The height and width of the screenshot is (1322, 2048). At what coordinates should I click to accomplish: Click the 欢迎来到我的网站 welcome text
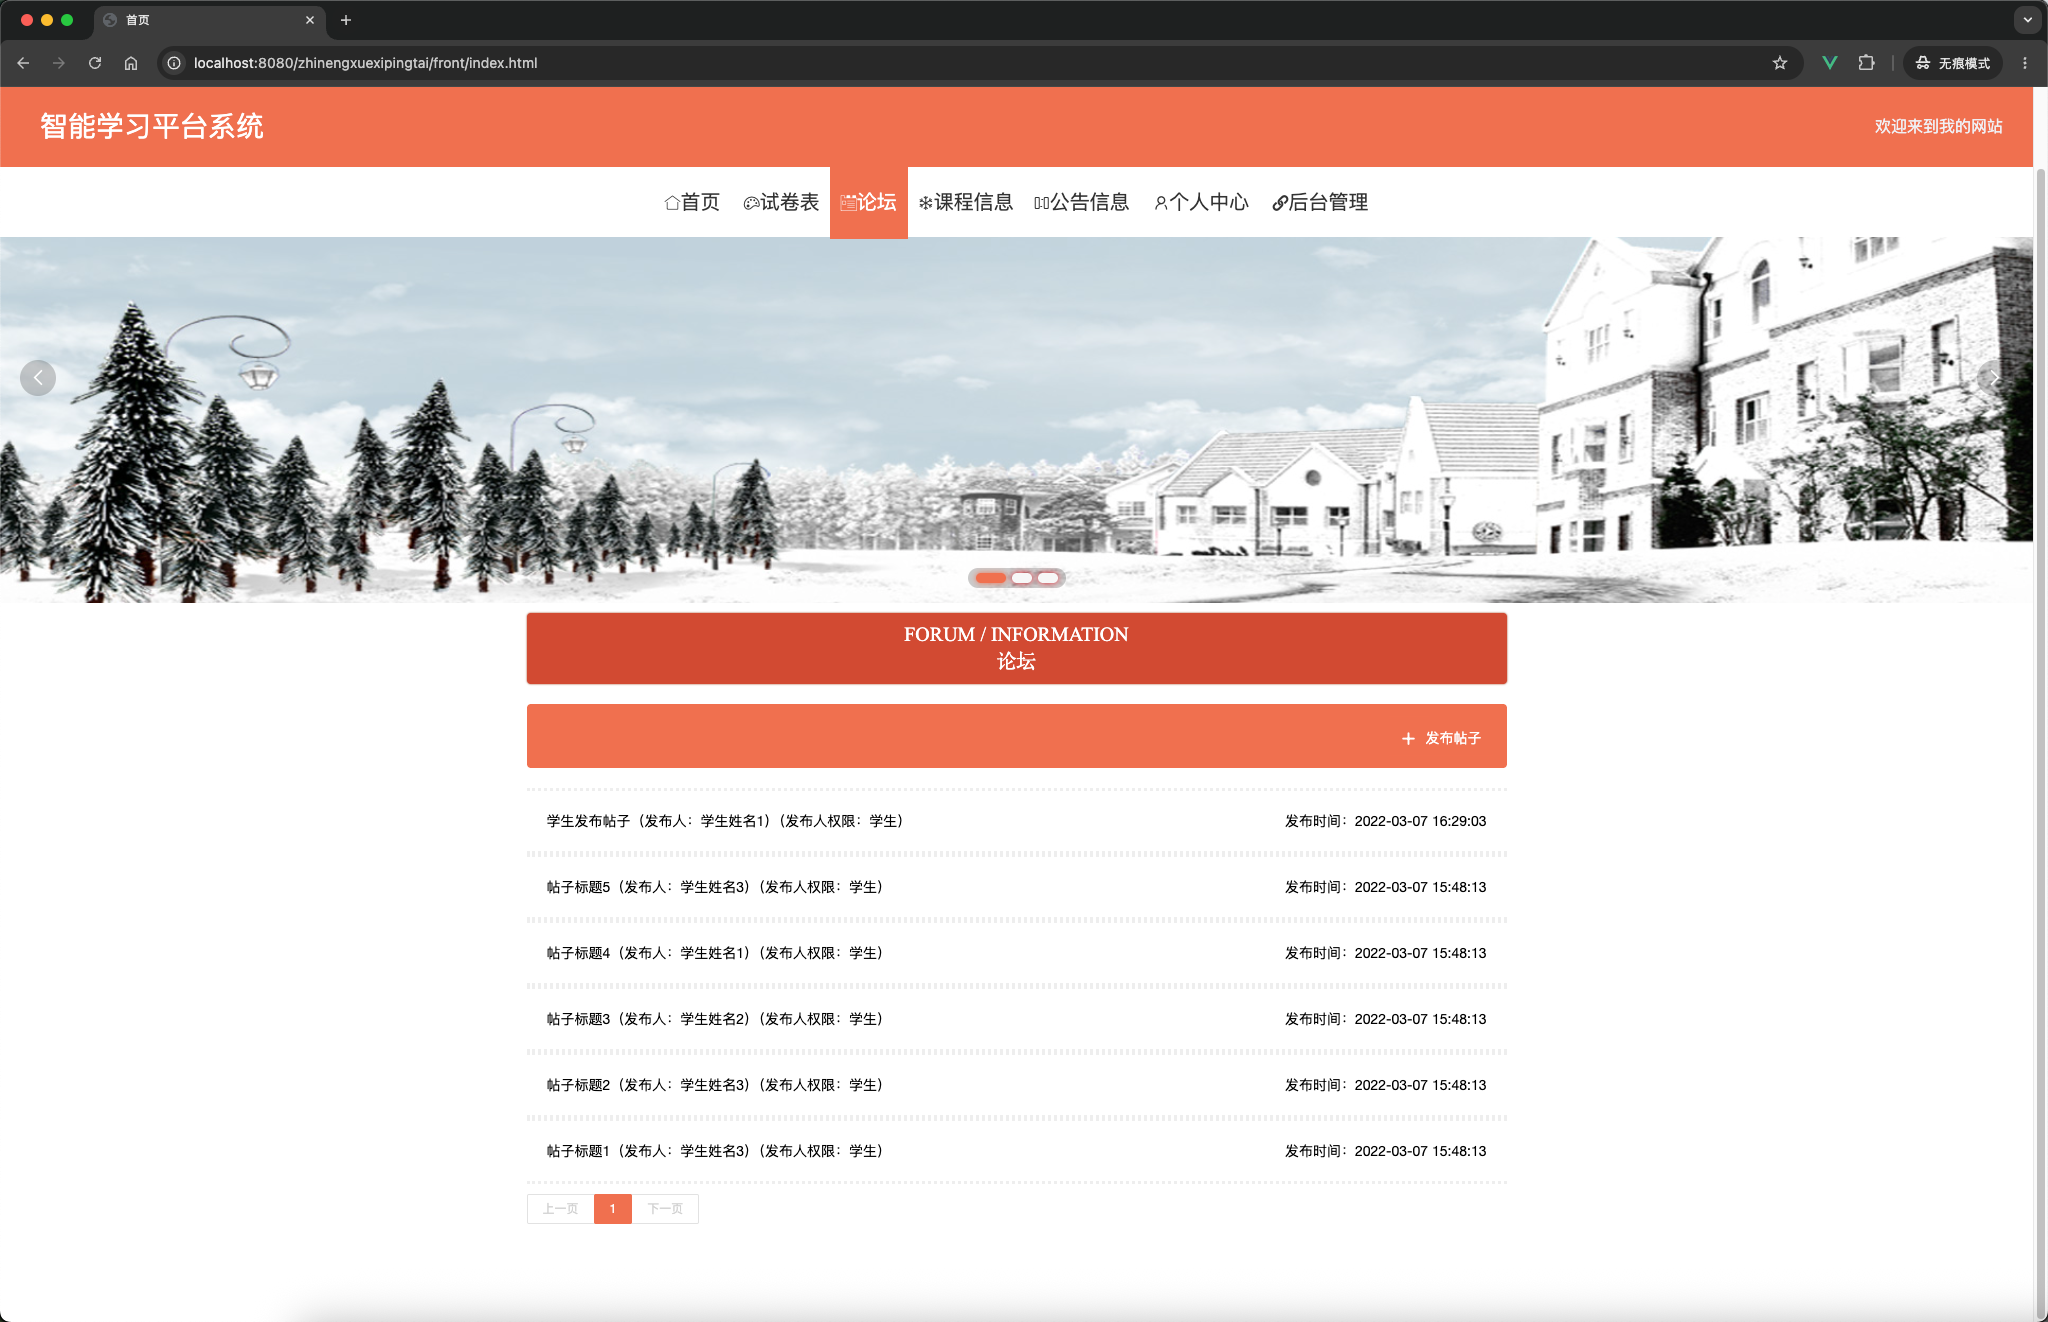coord(1938,126)
